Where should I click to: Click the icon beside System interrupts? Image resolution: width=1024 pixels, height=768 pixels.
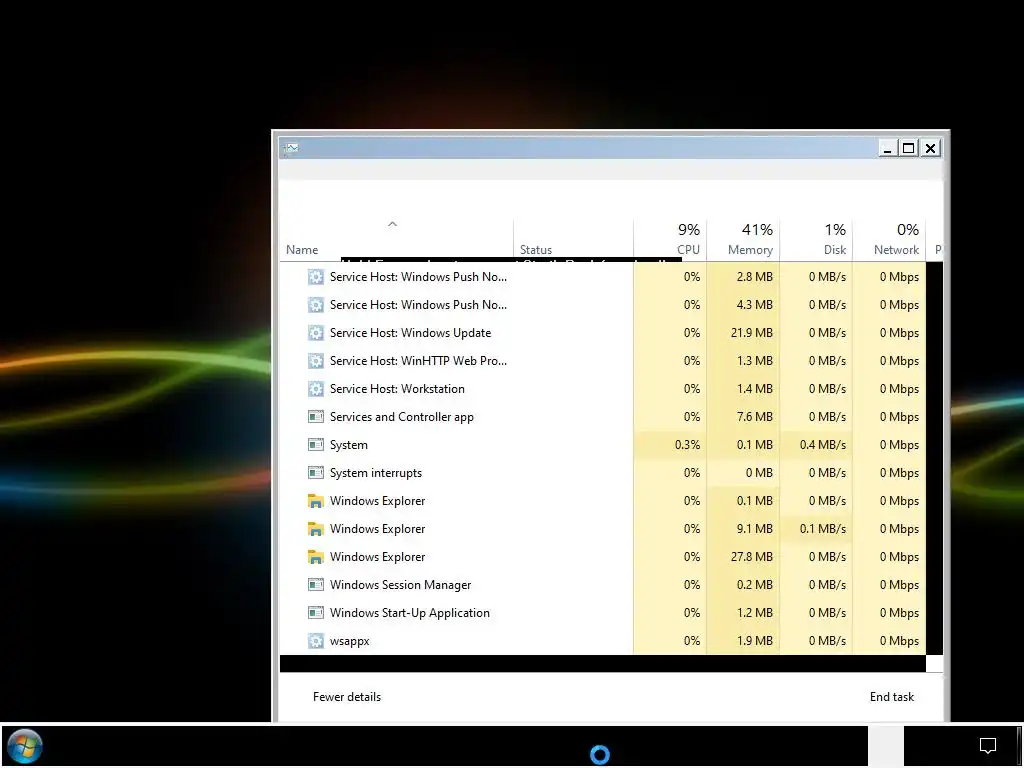coord(316,473)
